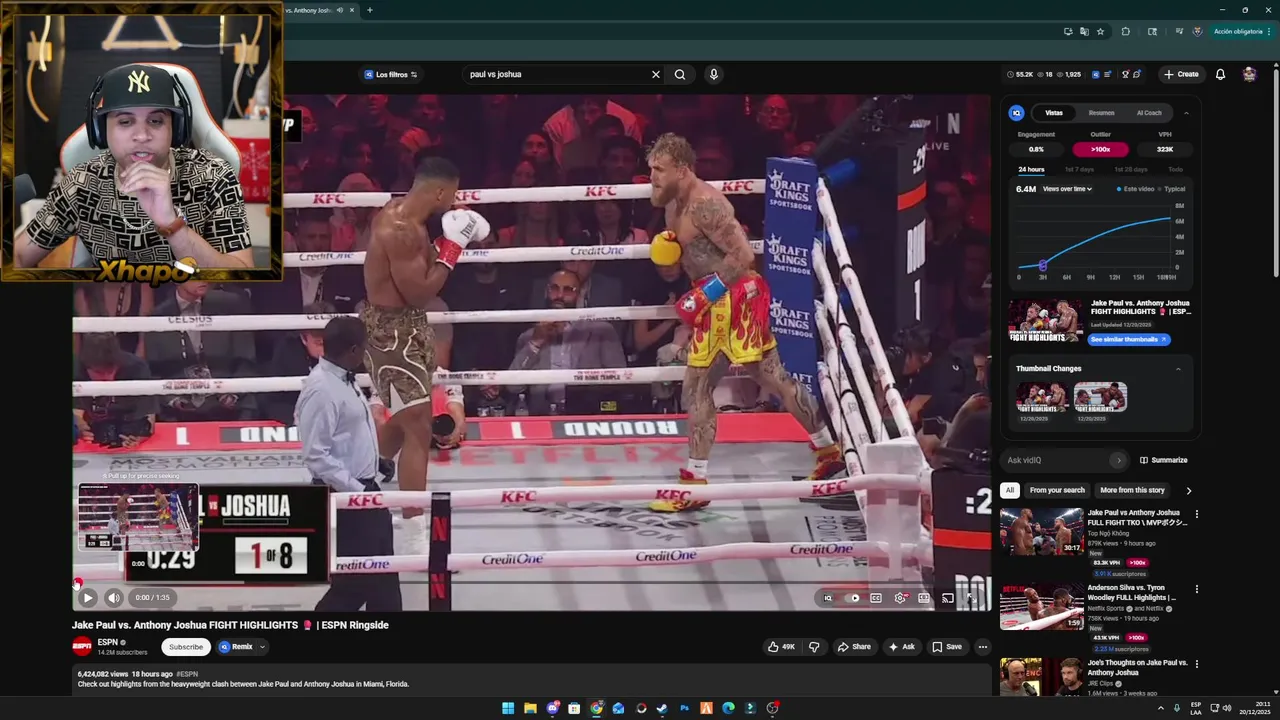Ask AI about this video
Viewport: 1280px width, 720px height.
click(x=901, y=647)
